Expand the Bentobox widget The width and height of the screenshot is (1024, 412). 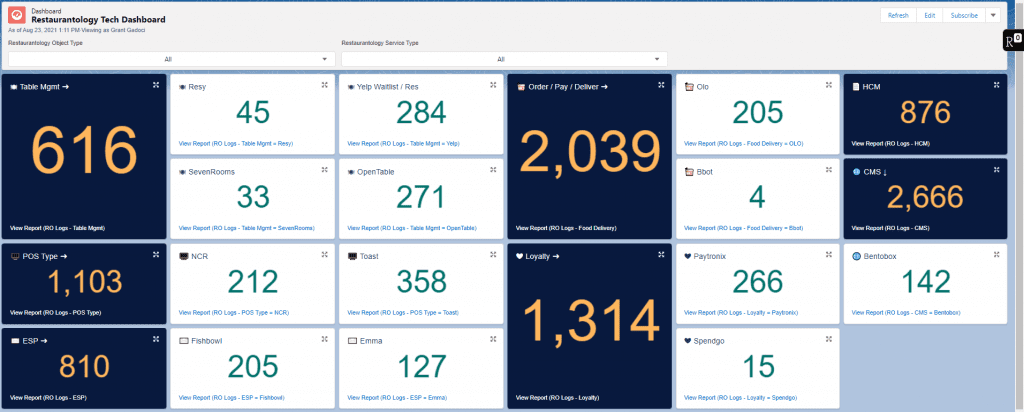pyautogui.click(x=997, y=255)
